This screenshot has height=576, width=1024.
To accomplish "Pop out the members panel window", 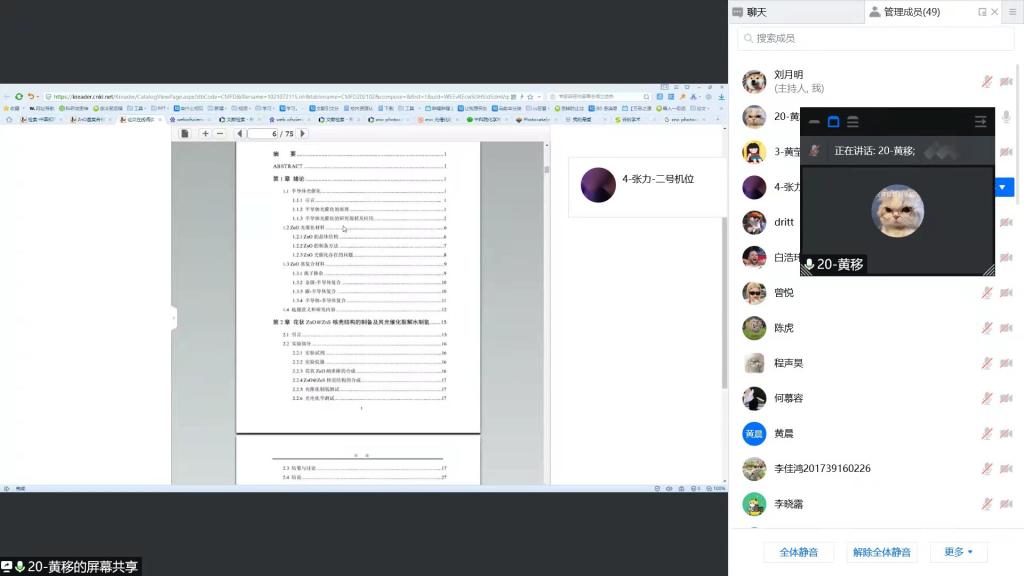I will 982,12.
